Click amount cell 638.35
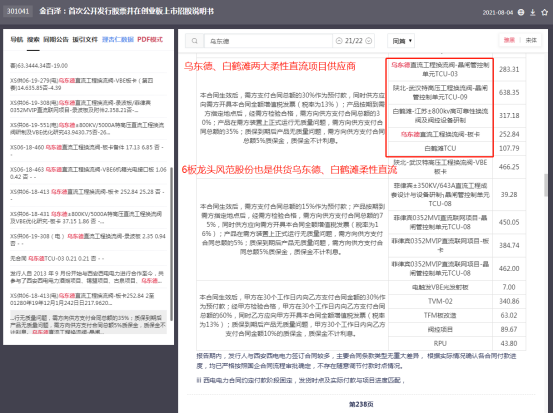This screenshot has height=414, width=553. click(x=509, y=92)
